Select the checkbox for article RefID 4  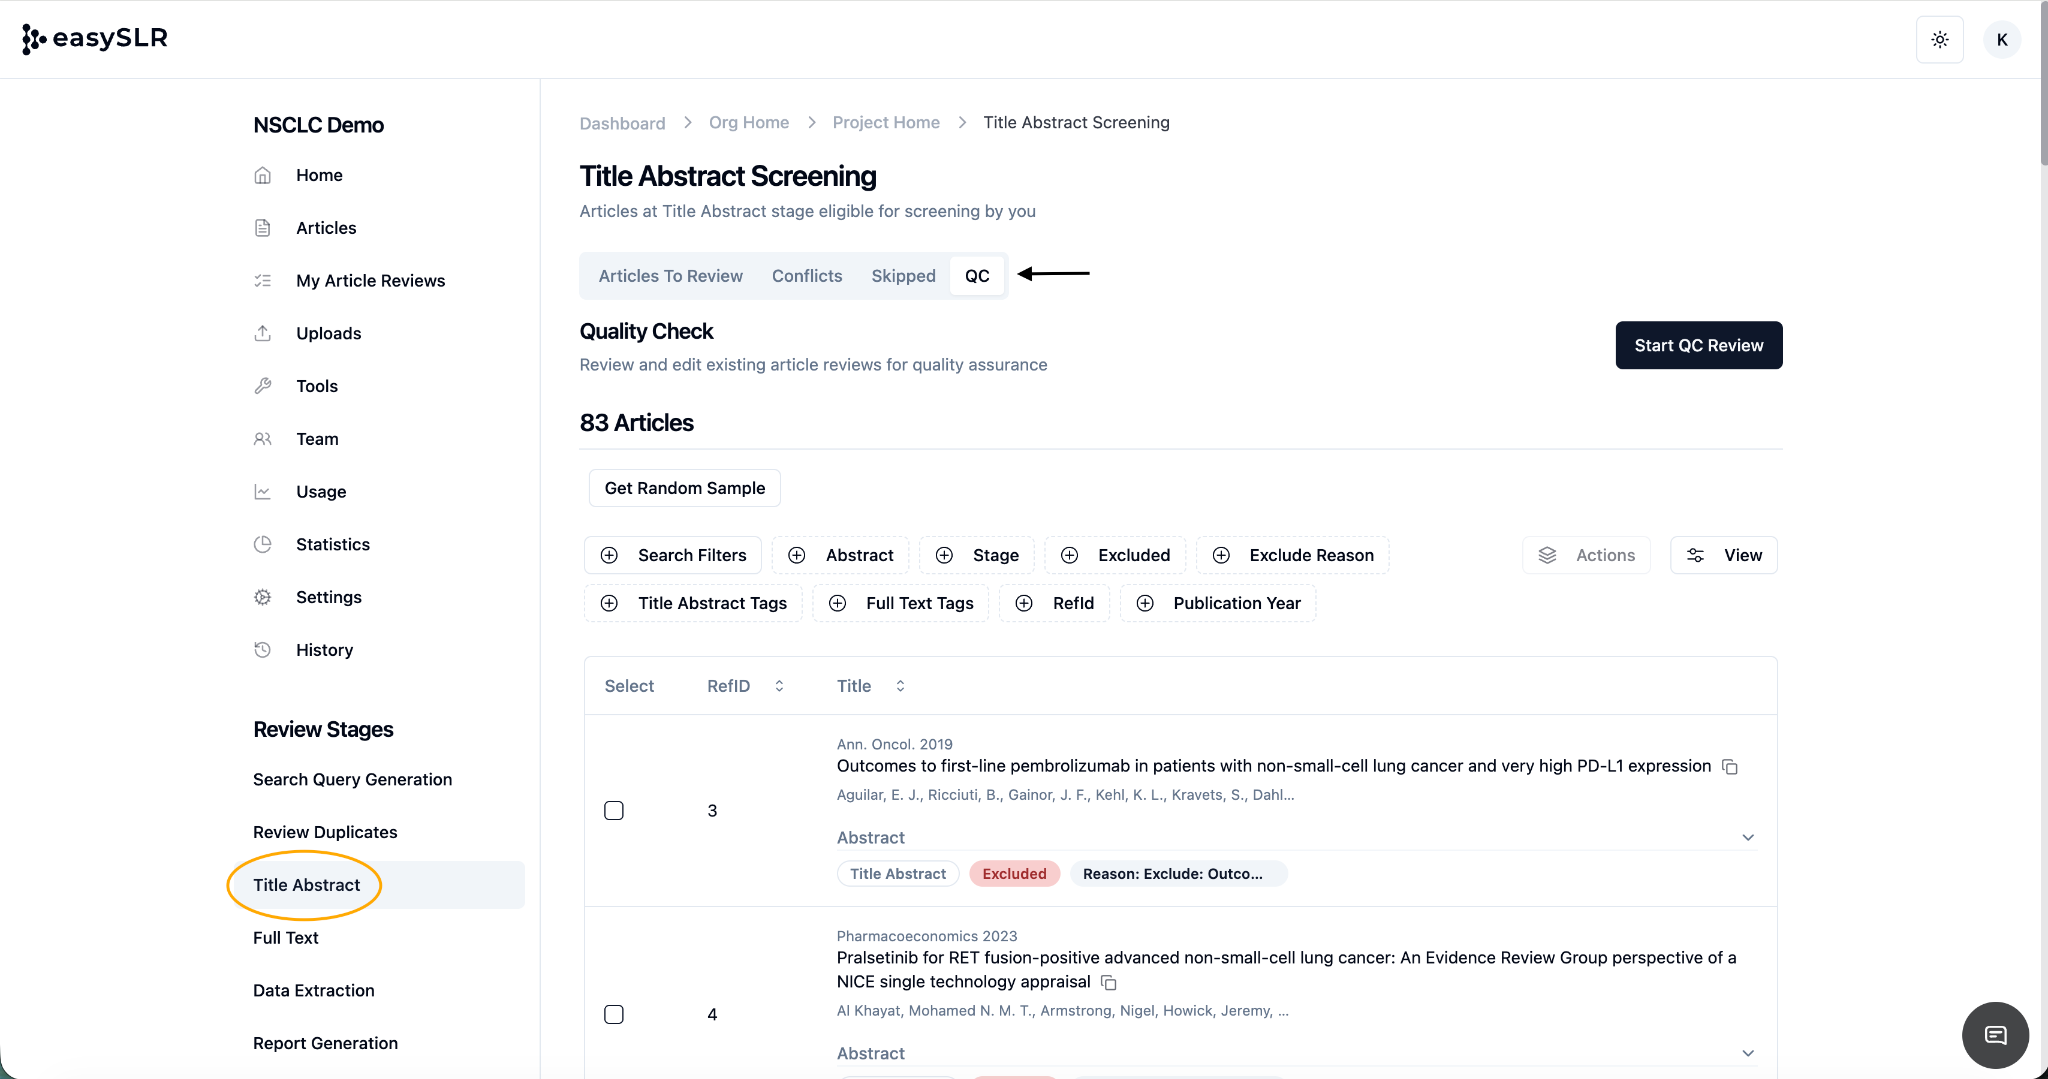[614, 1015]
